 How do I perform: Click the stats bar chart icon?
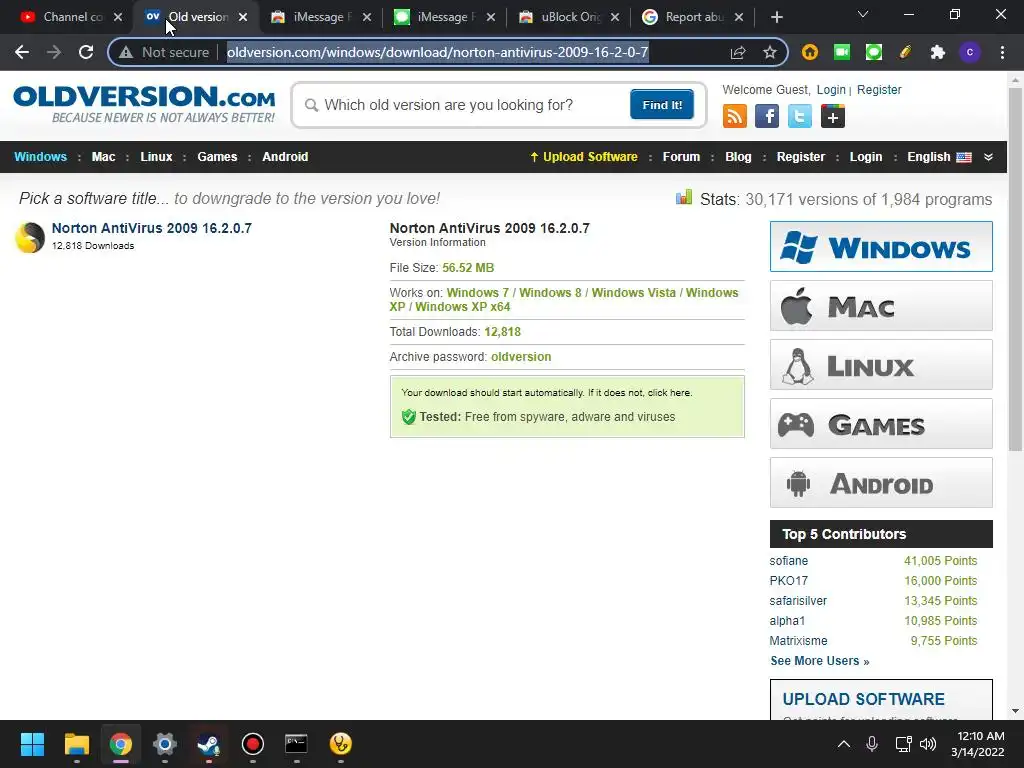point(684,197)
